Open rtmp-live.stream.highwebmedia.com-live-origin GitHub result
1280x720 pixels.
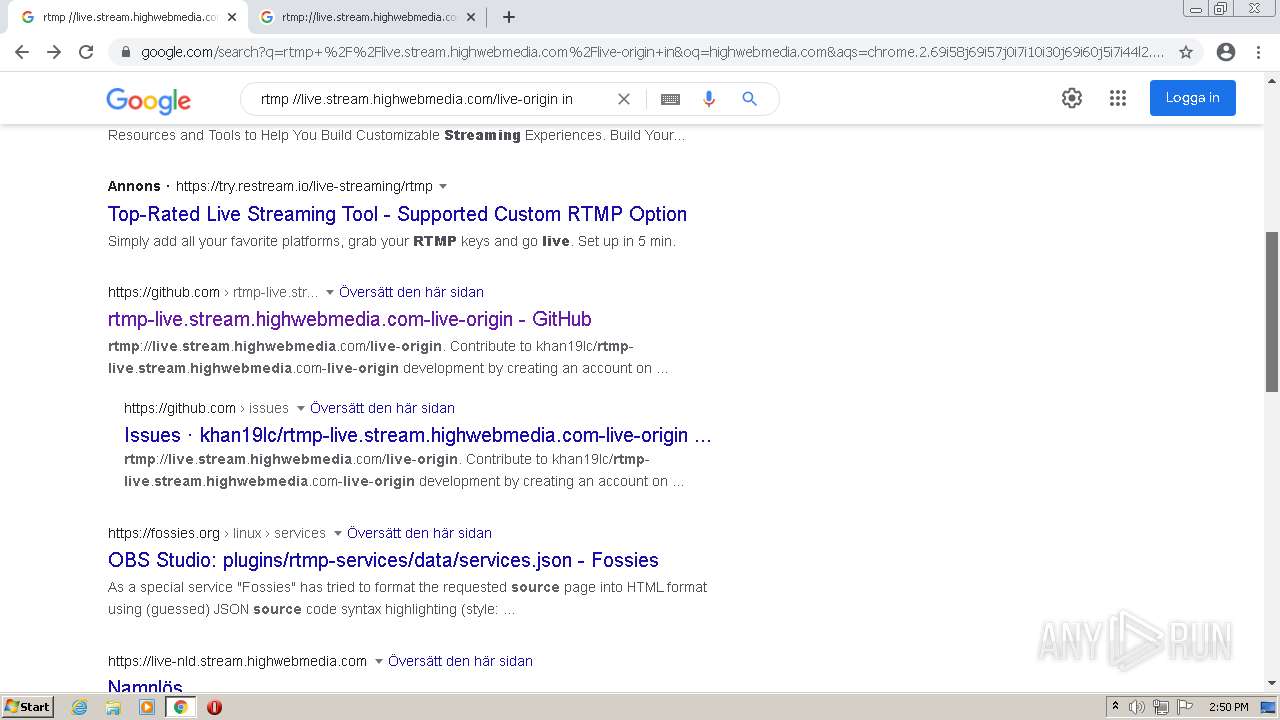pyautogui.click(x=350, y=319)
